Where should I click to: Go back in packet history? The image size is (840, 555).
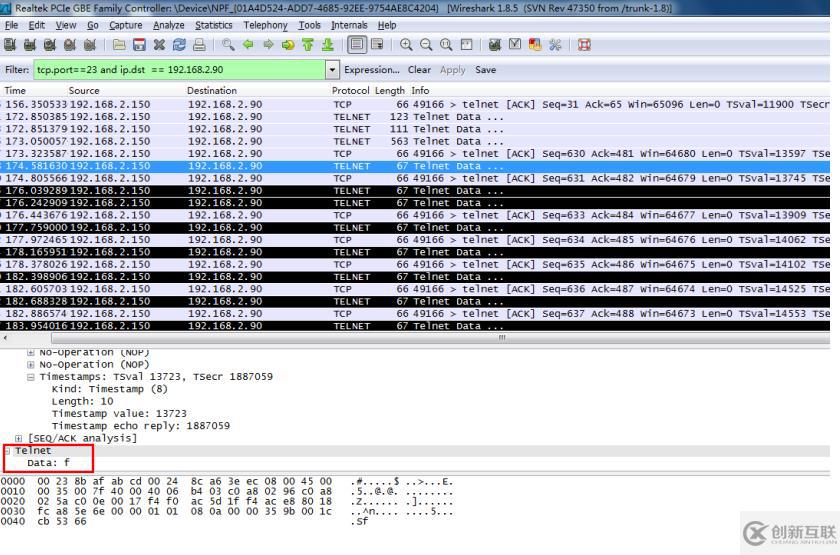[x=248, y=45]
